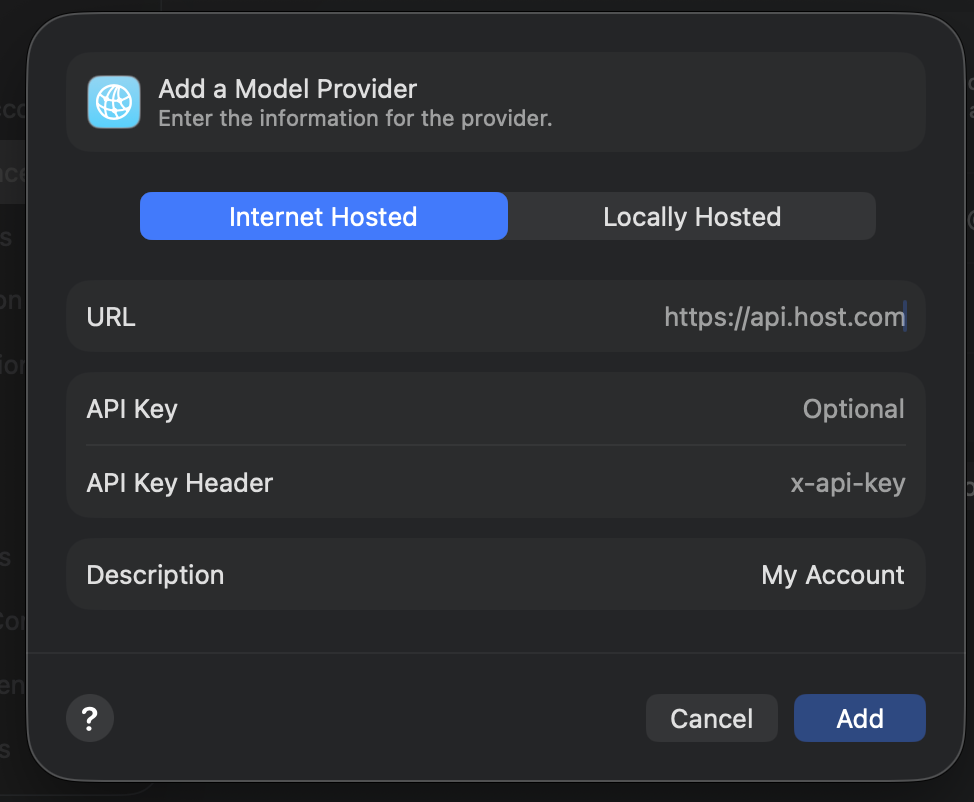Focus the API Key field showing Optional

(x=853, y=409)
